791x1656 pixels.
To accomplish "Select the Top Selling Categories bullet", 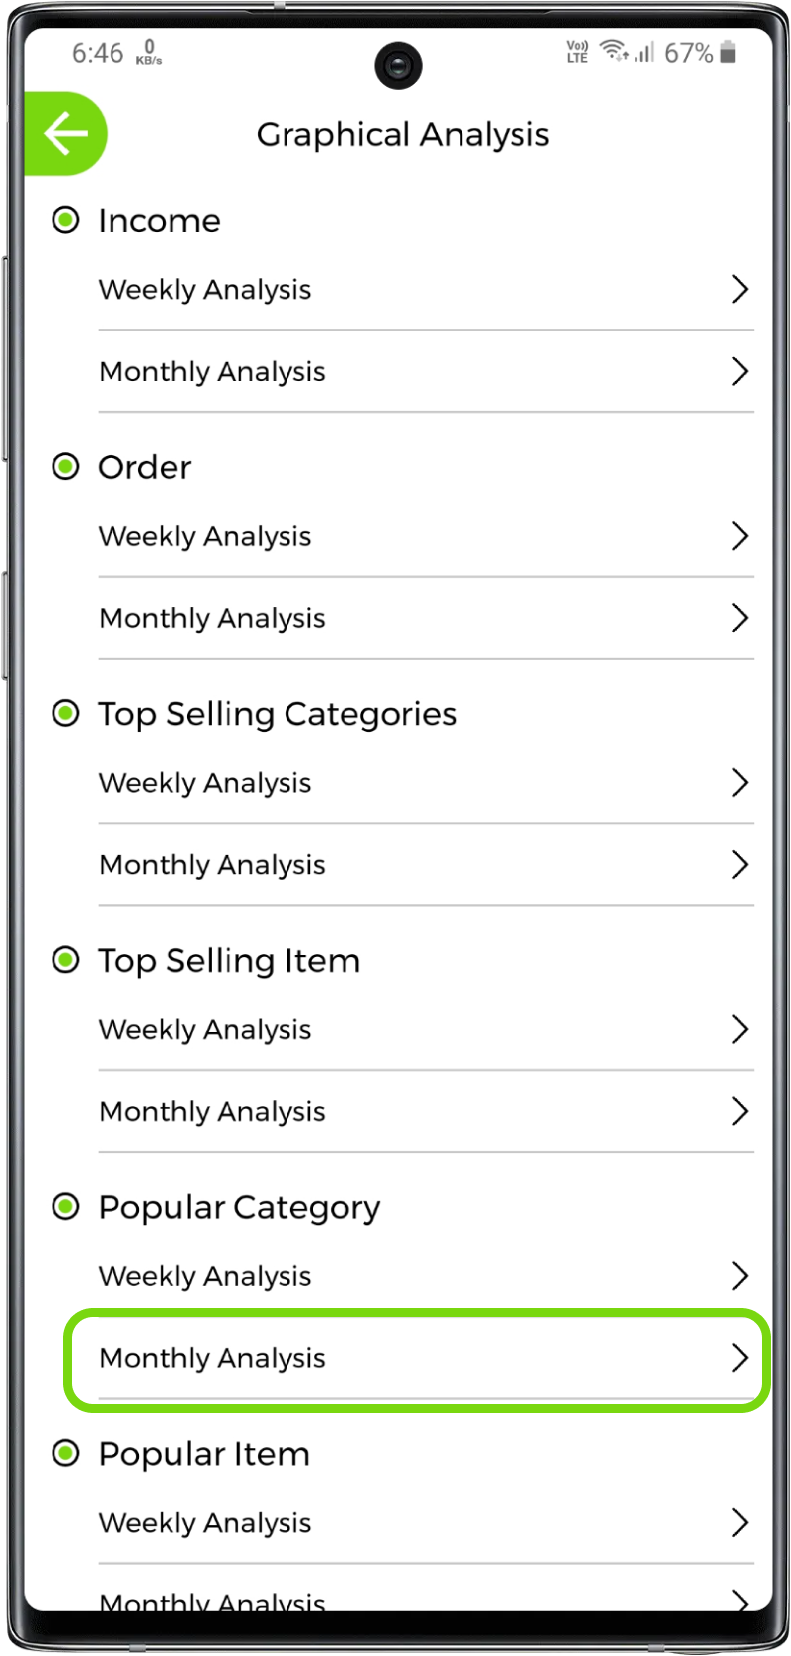I will click(x=66, y=714).
